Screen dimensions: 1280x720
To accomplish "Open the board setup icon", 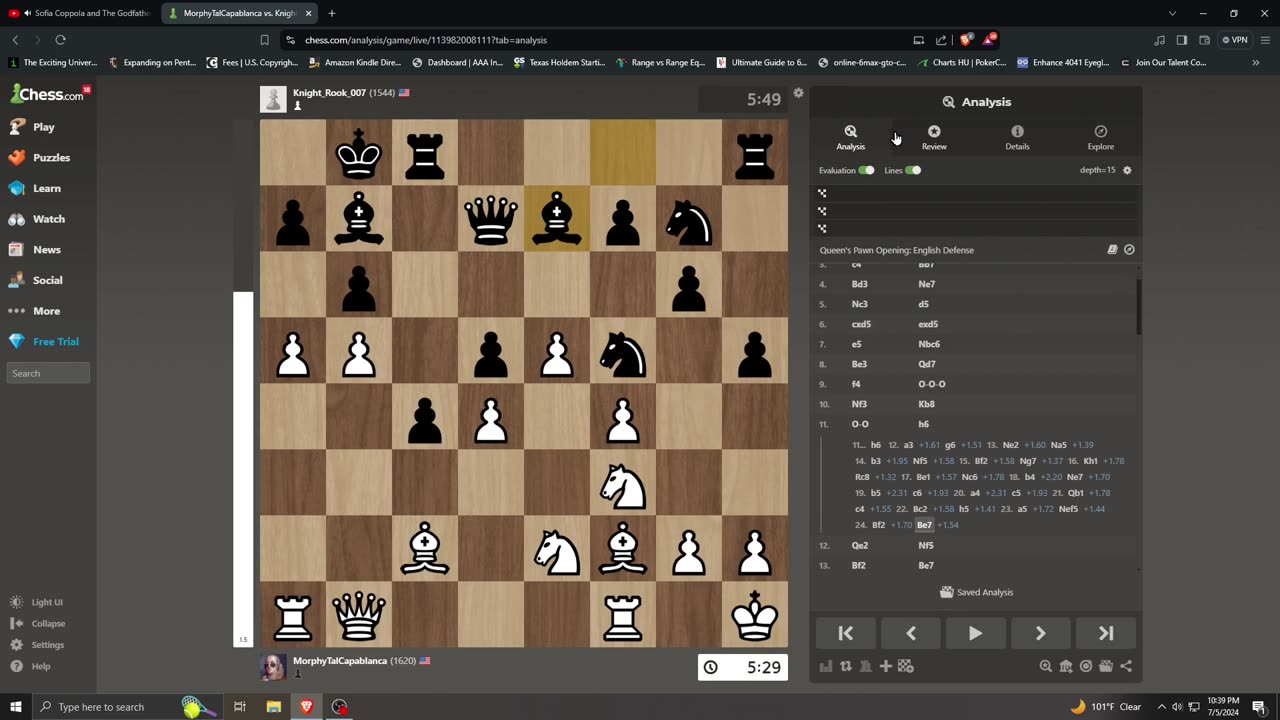I will (x=905, y=666).
